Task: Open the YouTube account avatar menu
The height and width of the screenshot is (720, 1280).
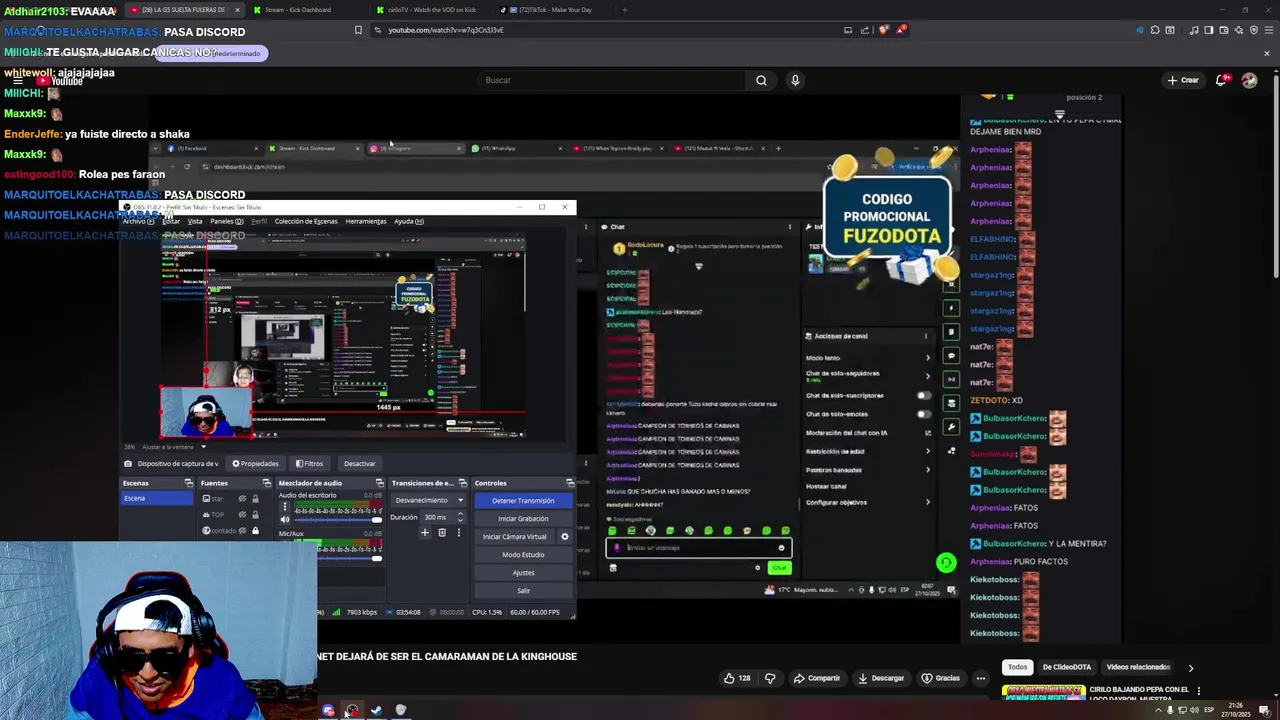Action: [x=1249, y=80]
